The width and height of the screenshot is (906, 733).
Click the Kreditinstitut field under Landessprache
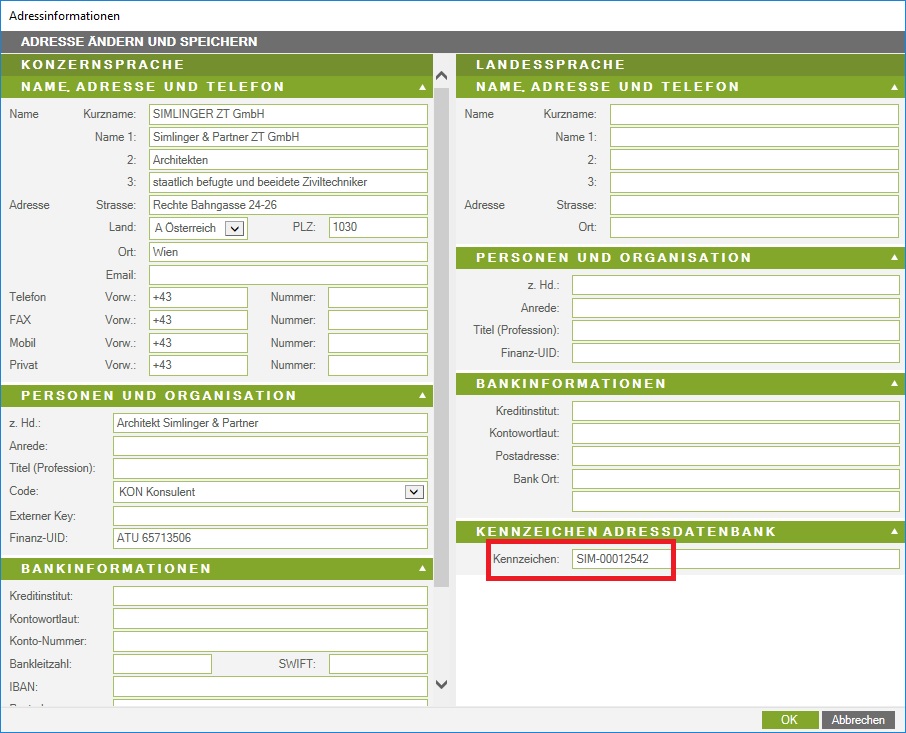(734, 411)
